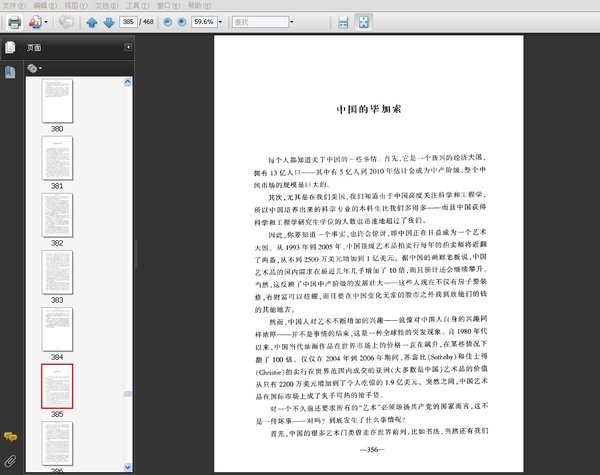The image size is (600, 475).
Task: Open the zoom level dropdown arrow
Action: click(220, 22)
